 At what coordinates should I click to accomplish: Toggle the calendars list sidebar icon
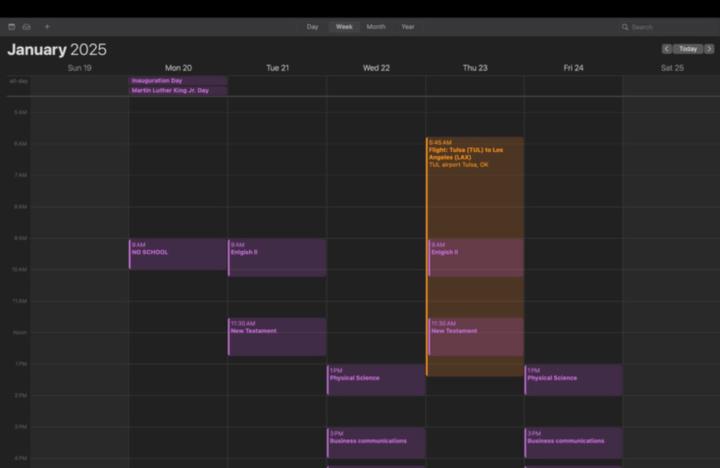pyautogui.click(x=12, y=27)
